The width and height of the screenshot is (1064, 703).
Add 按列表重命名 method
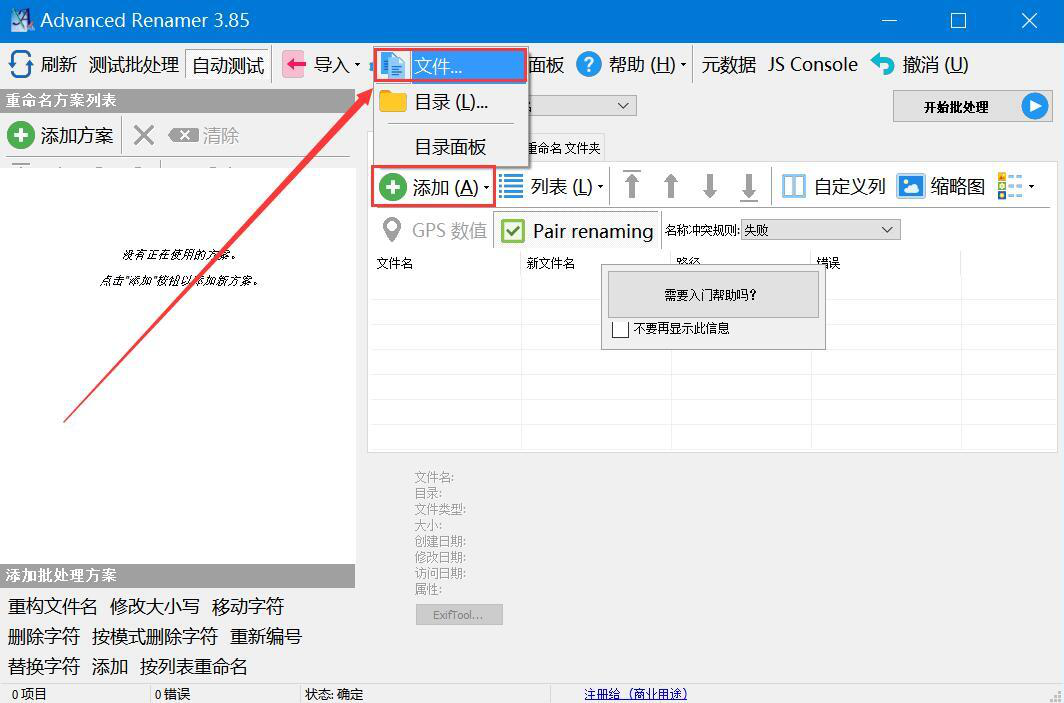(193, 666)
